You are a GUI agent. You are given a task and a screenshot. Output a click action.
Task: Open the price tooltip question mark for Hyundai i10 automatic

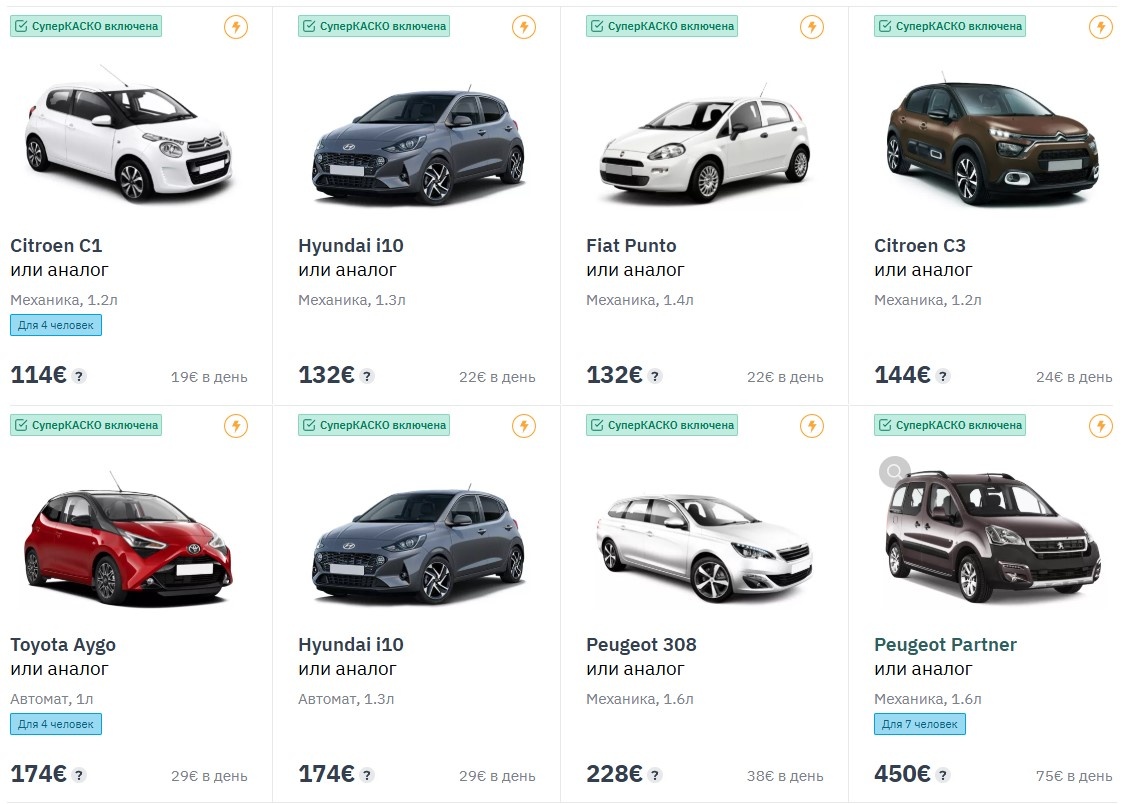[367, 776]
